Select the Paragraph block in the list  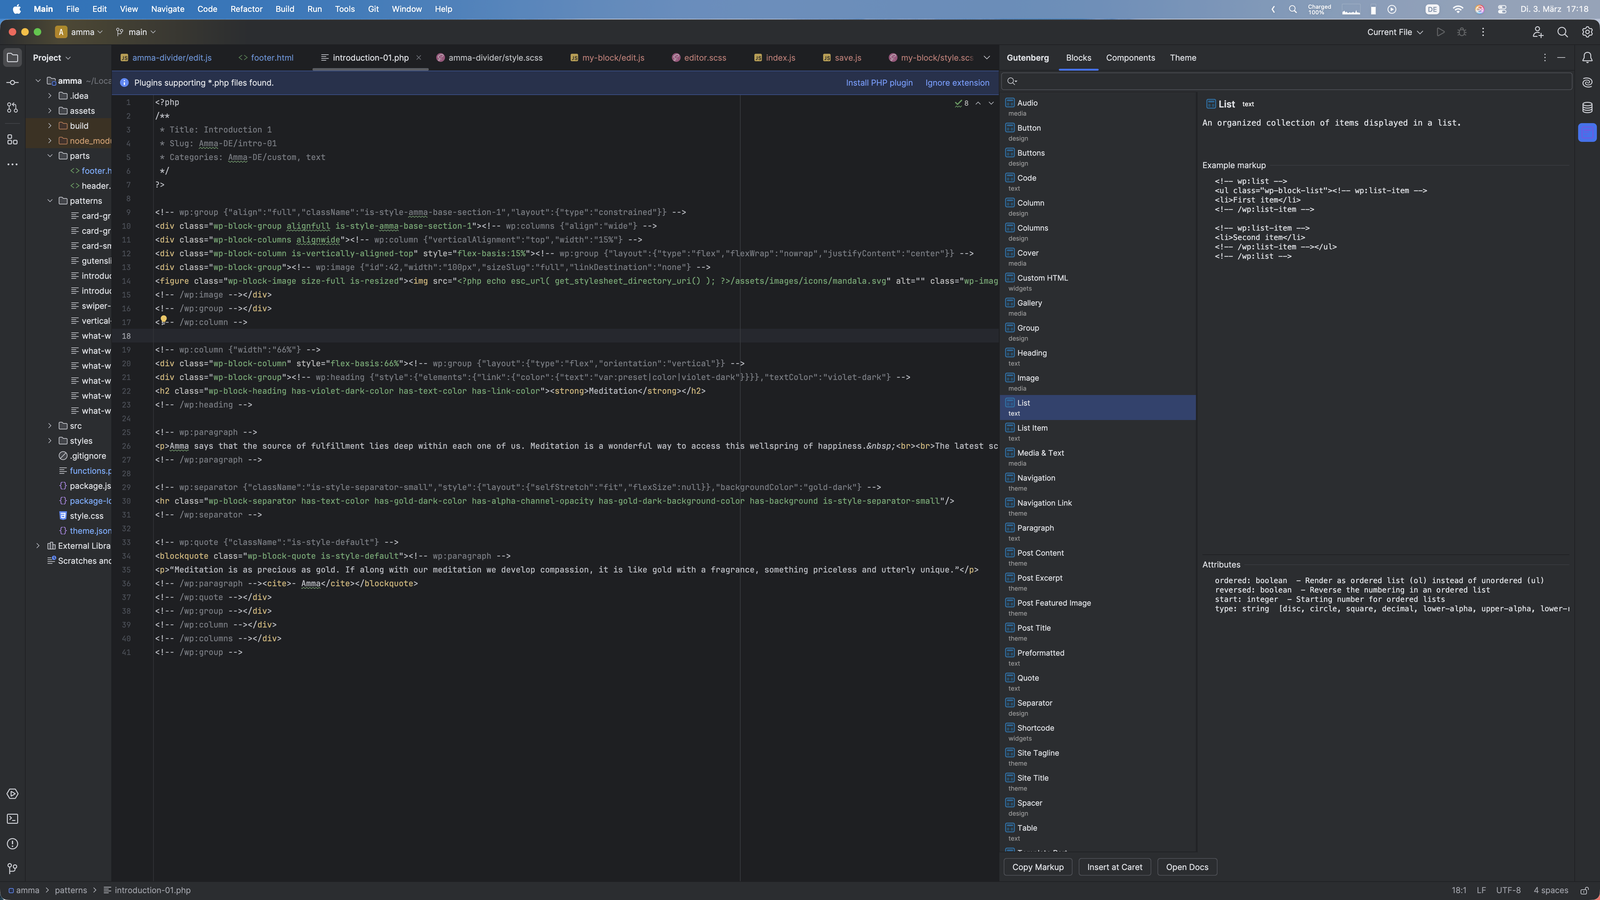tap(1098, 532)
